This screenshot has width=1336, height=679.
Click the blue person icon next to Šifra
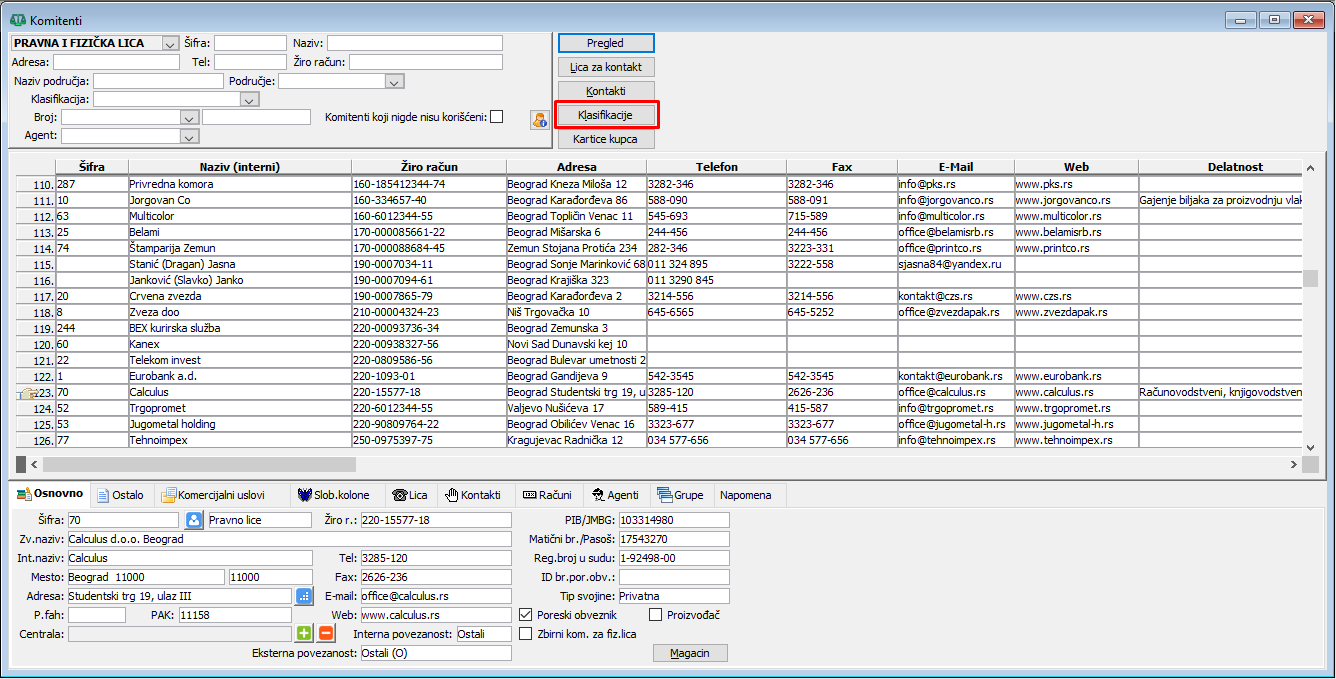(x=195, y=520)
